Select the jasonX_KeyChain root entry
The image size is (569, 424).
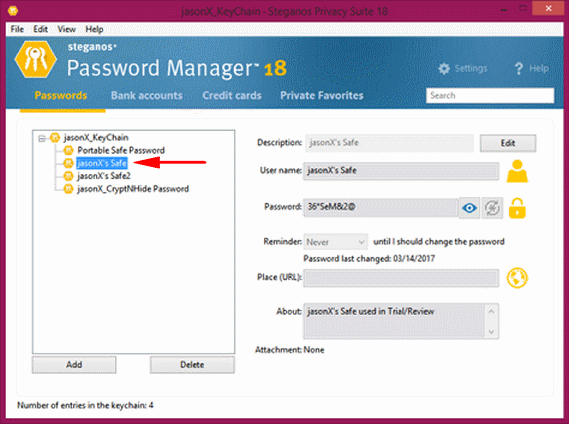tap(96, 138)
